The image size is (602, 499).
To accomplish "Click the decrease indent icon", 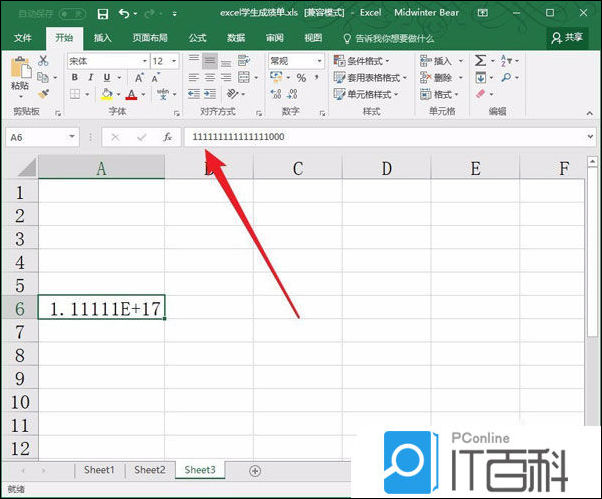I will [194, 94].
